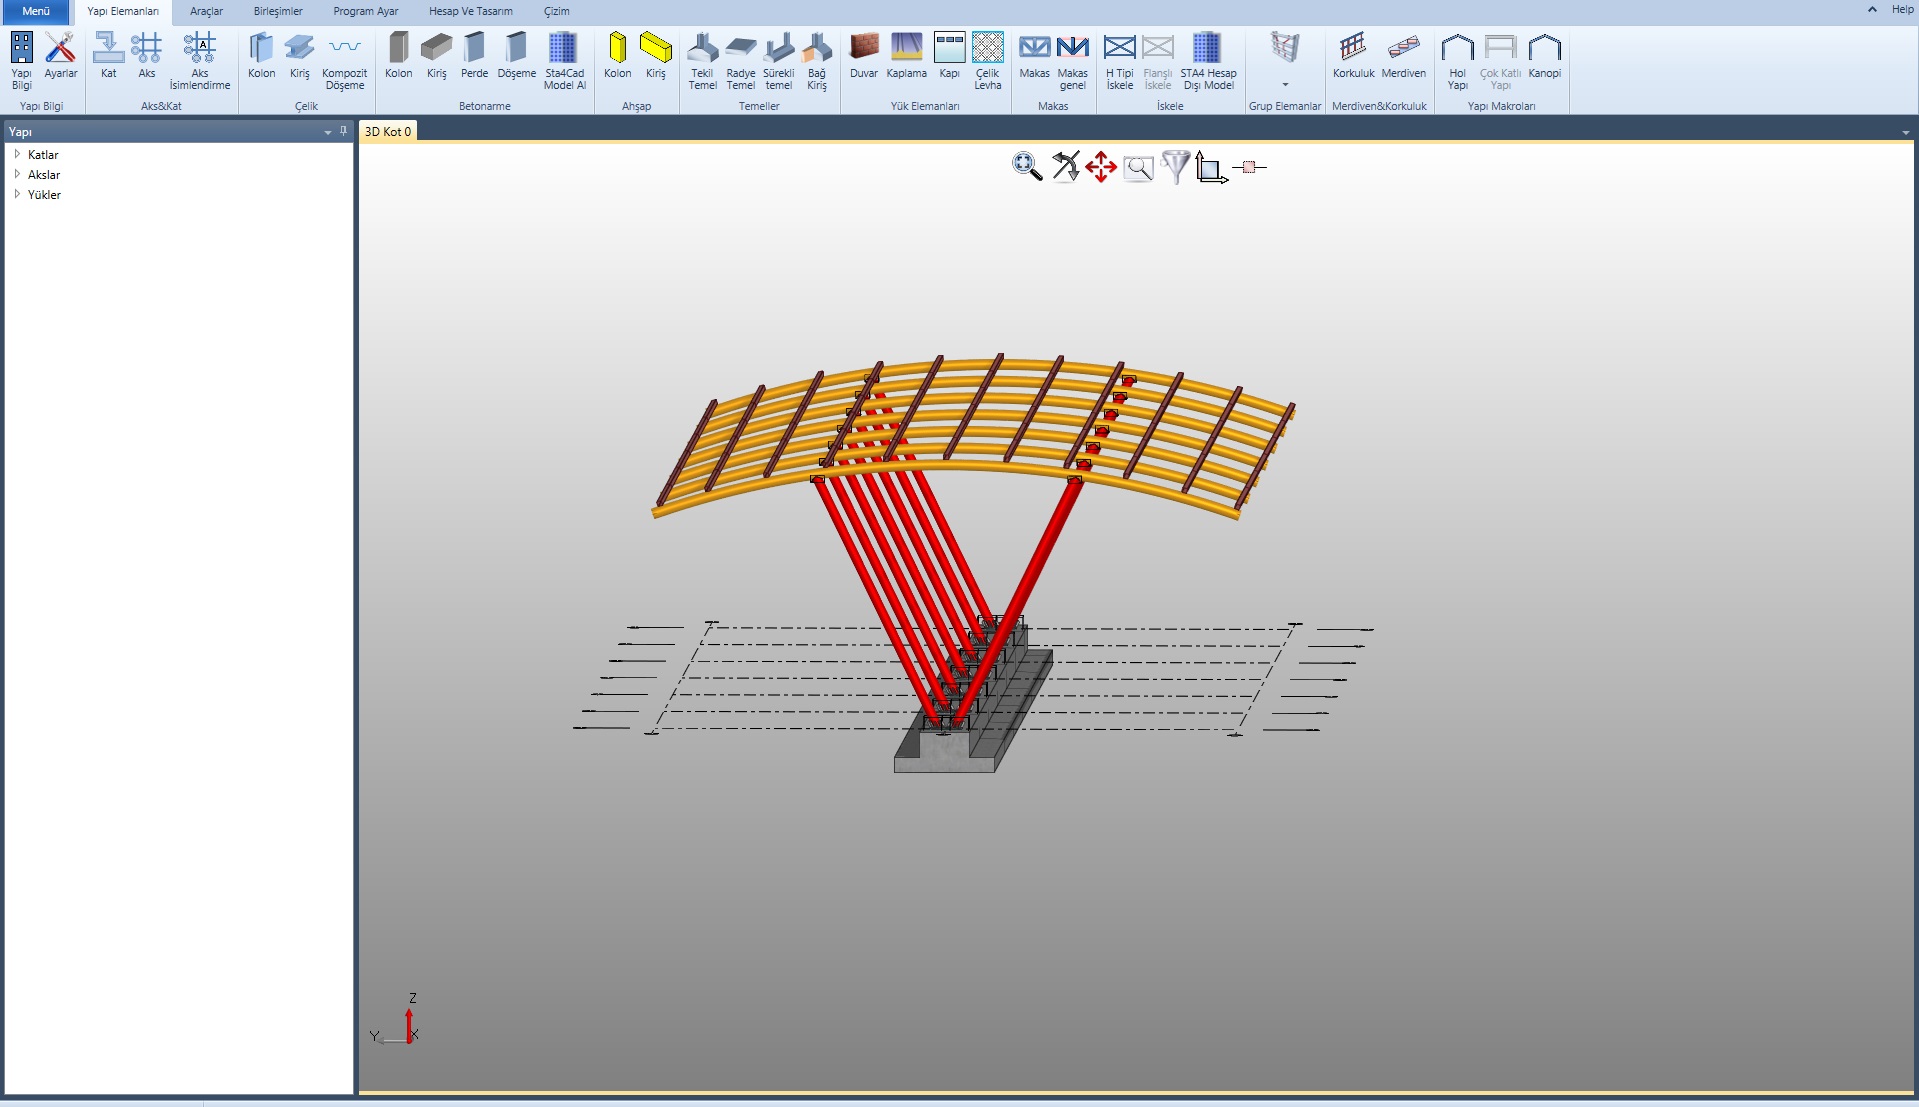The height and width of the screenshot is (1107, 1919).
Task: Open the Grup Elemanlar dropdown arrow
Action: click(1285, 85)
